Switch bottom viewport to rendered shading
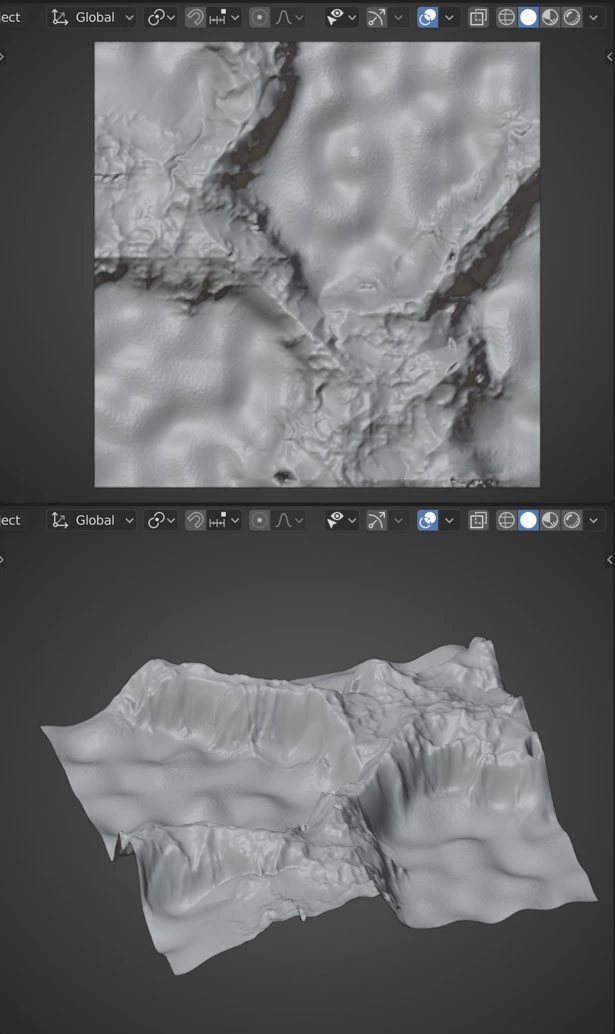Image resolution: width=615 pixels, height=1034 pixels. (x=572, y=520)
